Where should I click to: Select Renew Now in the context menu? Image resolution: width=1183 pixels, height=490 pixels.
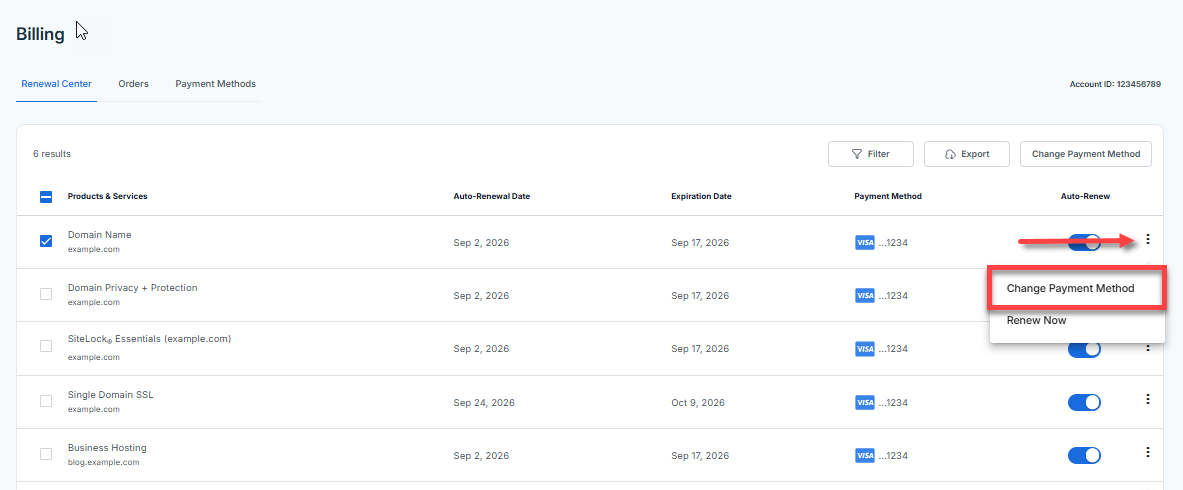[x=1036, y=320]
